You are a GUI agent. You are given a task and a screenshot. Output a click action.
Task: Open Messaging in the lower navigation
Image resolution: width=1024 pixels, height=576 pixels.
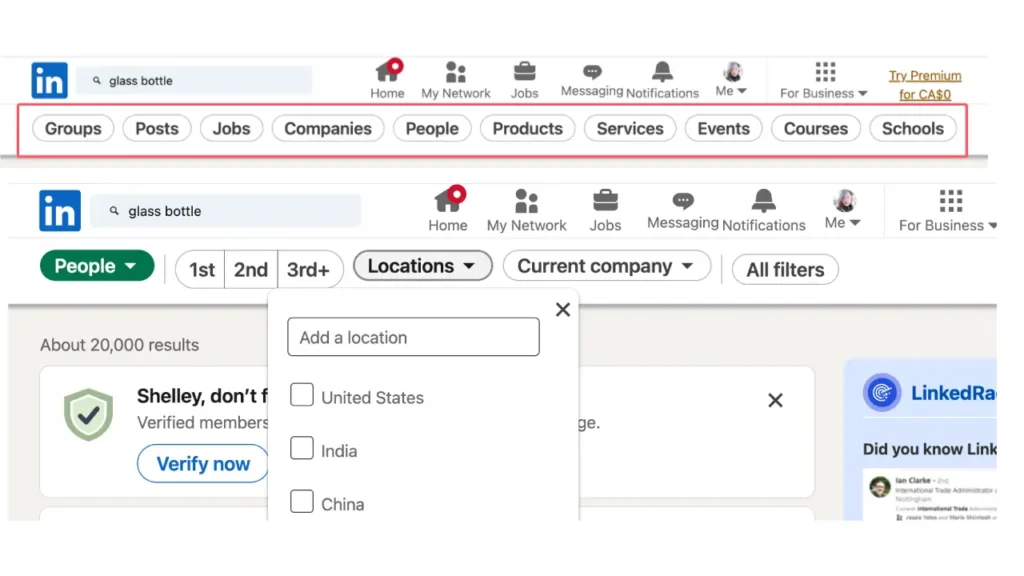tap(682, 210)
